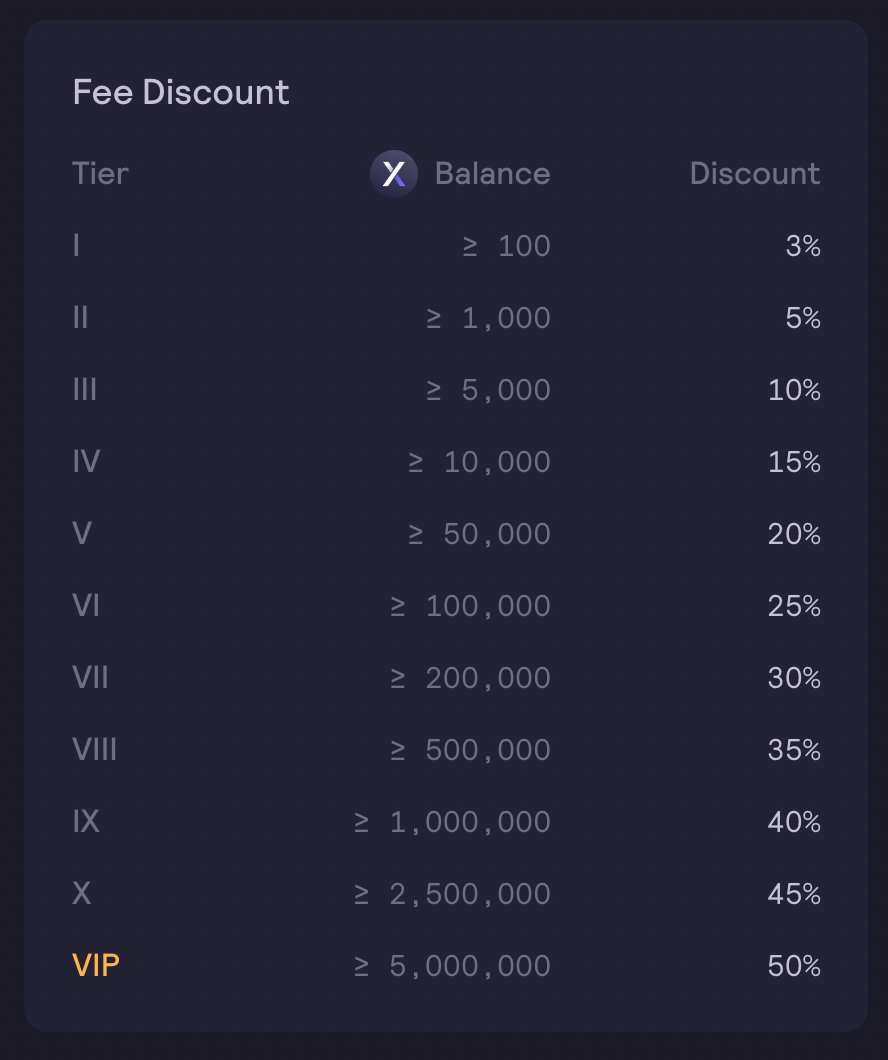Screen dimensions: 888x1060
Task: Click the 3% discount value
Action: [803, 246]
